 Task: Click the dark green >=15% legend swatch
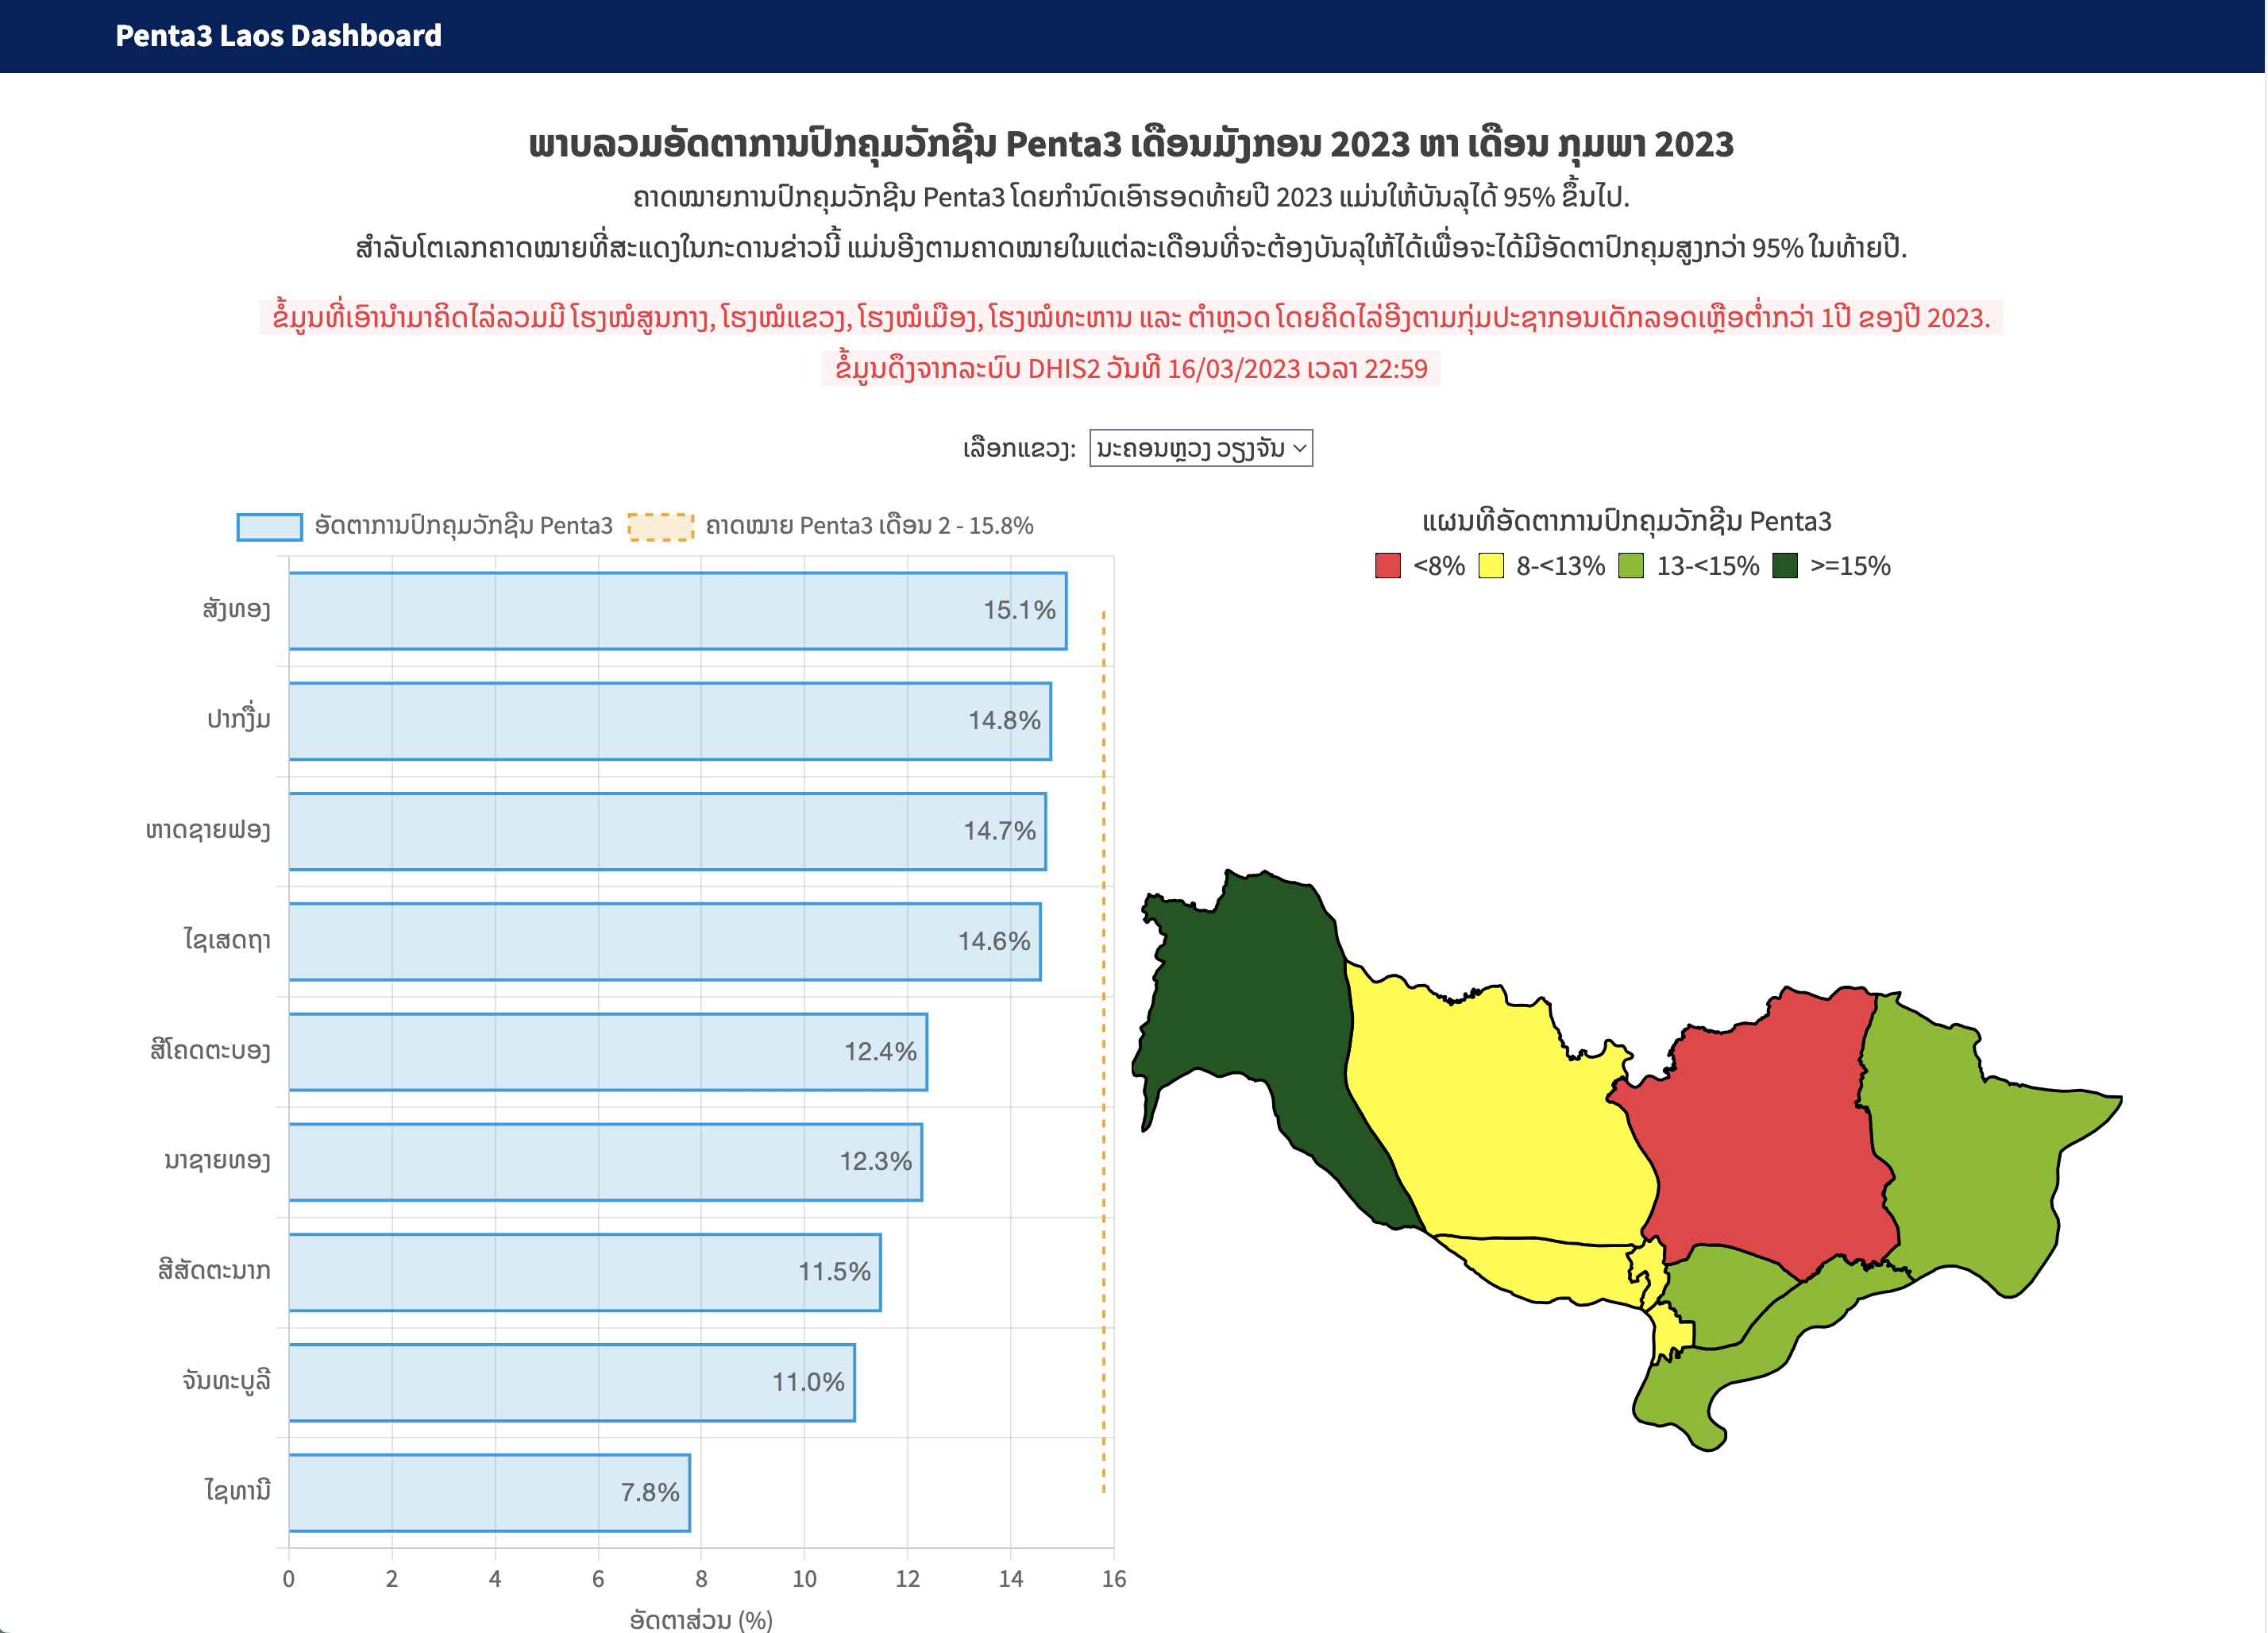coord(1784,566)
